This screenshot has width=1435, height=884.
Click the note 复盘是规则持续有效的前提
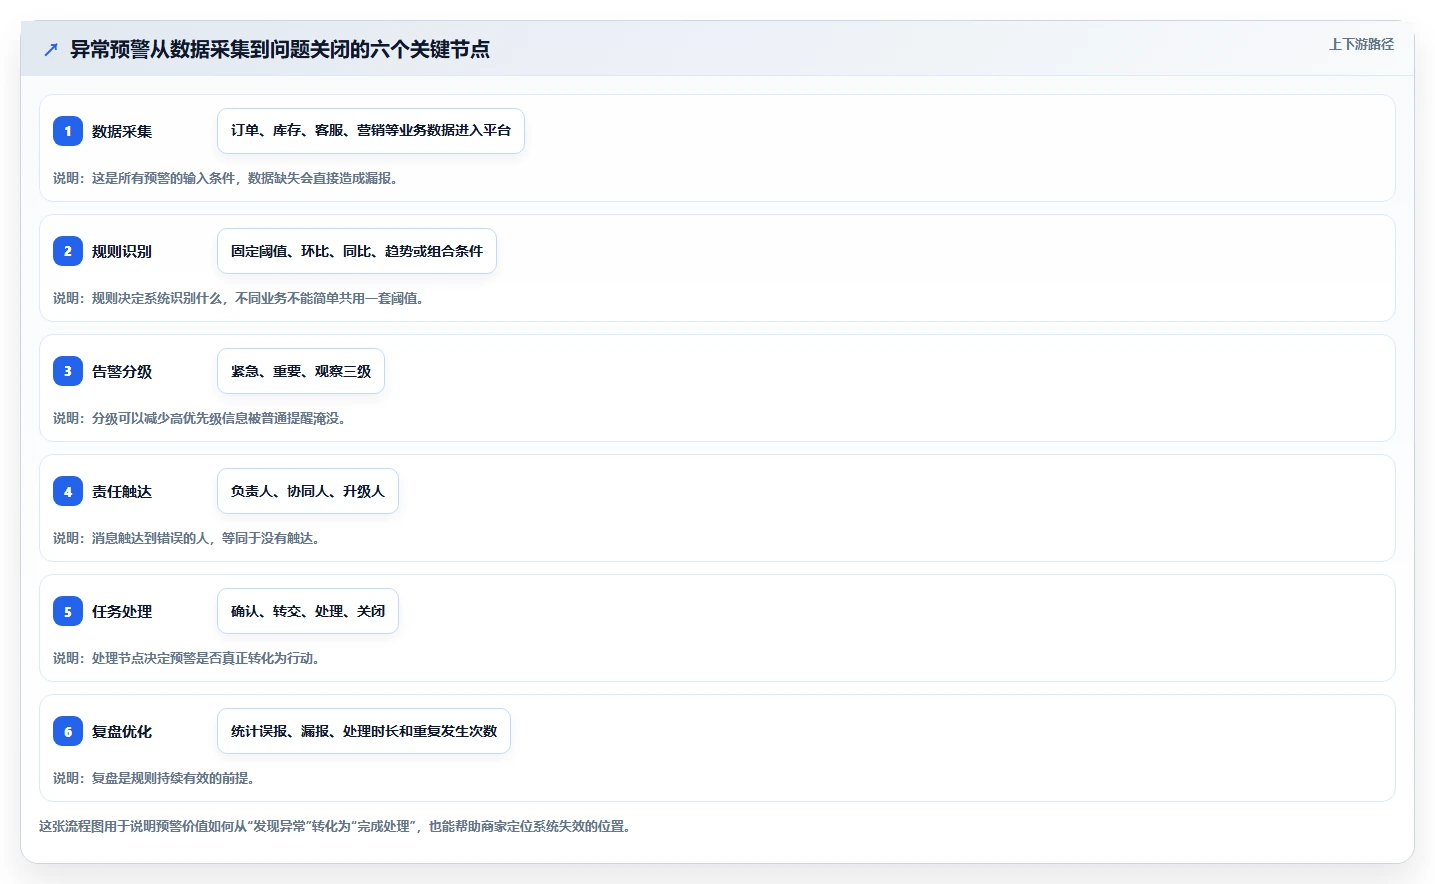[x=155, y=778]
